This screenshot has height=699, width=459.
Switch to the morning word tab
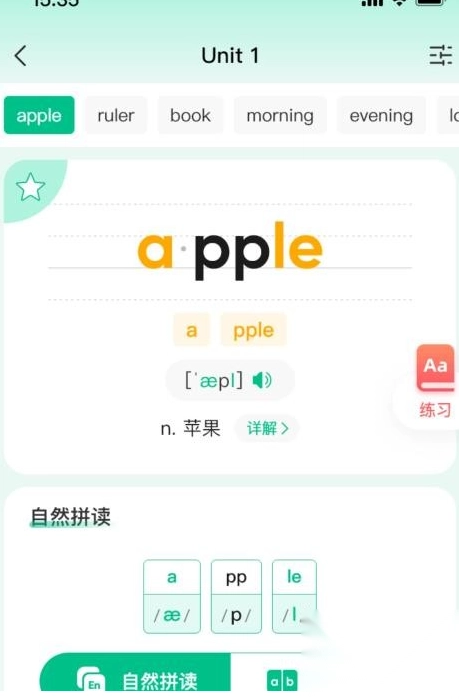click(280, 115)
